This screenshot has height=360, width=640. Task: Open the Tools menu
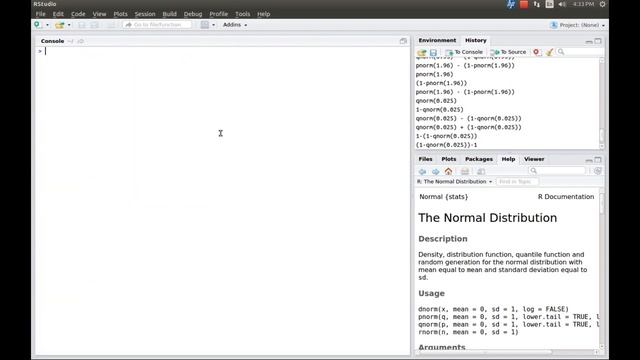pos(242,14)
